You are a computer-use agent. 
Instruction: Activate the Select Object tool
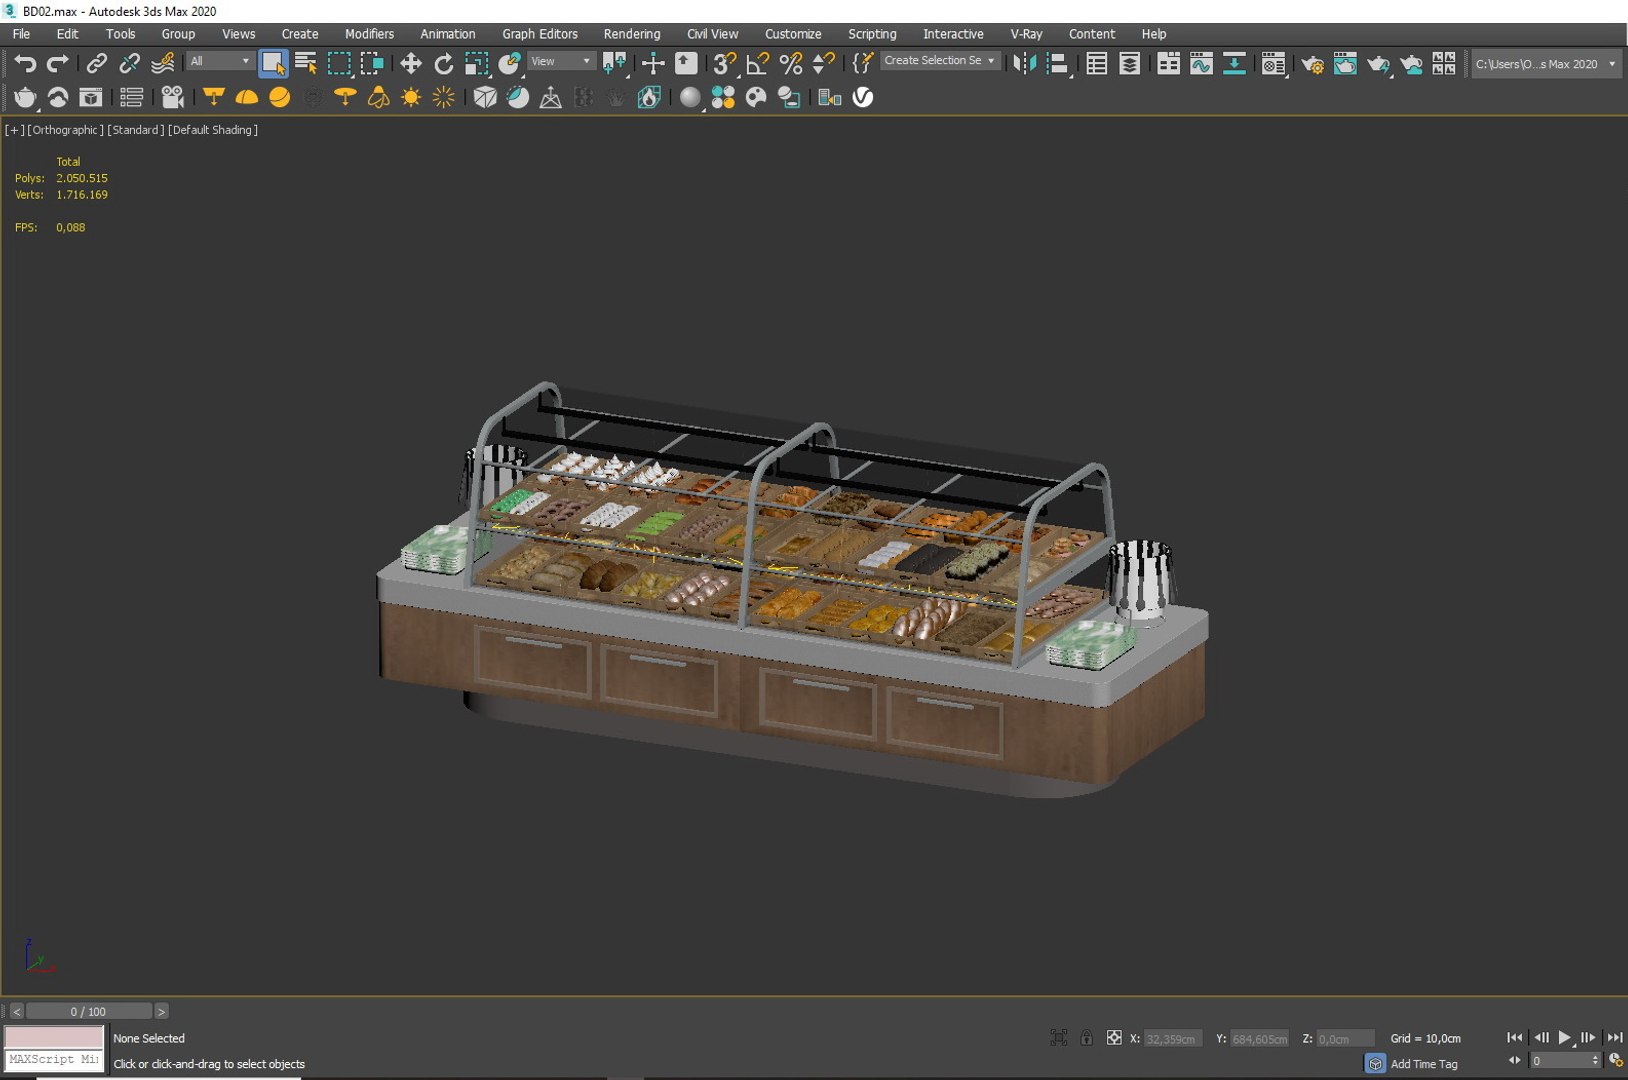click(273, 64)
